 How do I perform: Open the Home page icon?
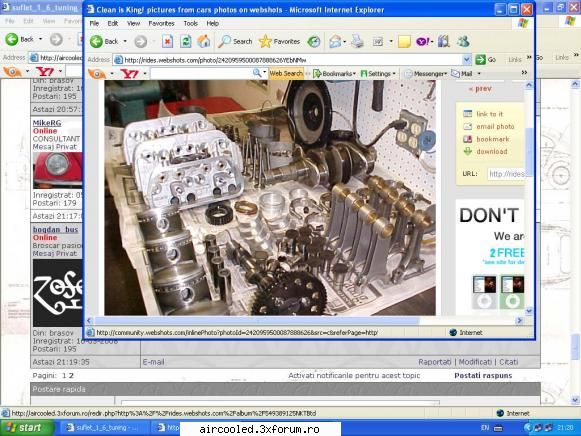pos(204,41)
